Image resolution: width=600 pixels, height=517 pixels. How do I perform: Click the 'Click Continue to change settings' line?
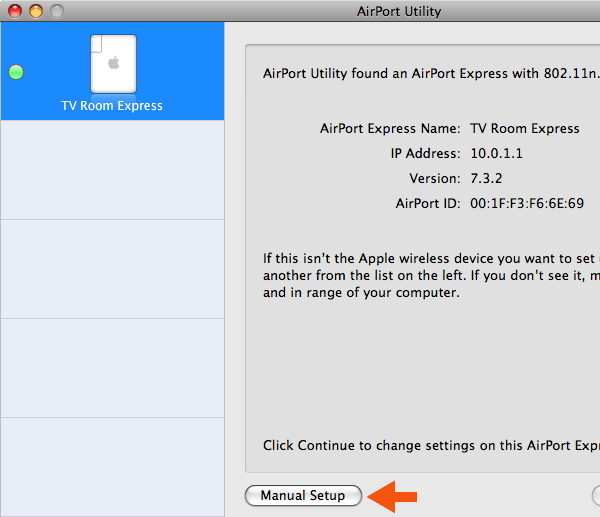point(431,445)
